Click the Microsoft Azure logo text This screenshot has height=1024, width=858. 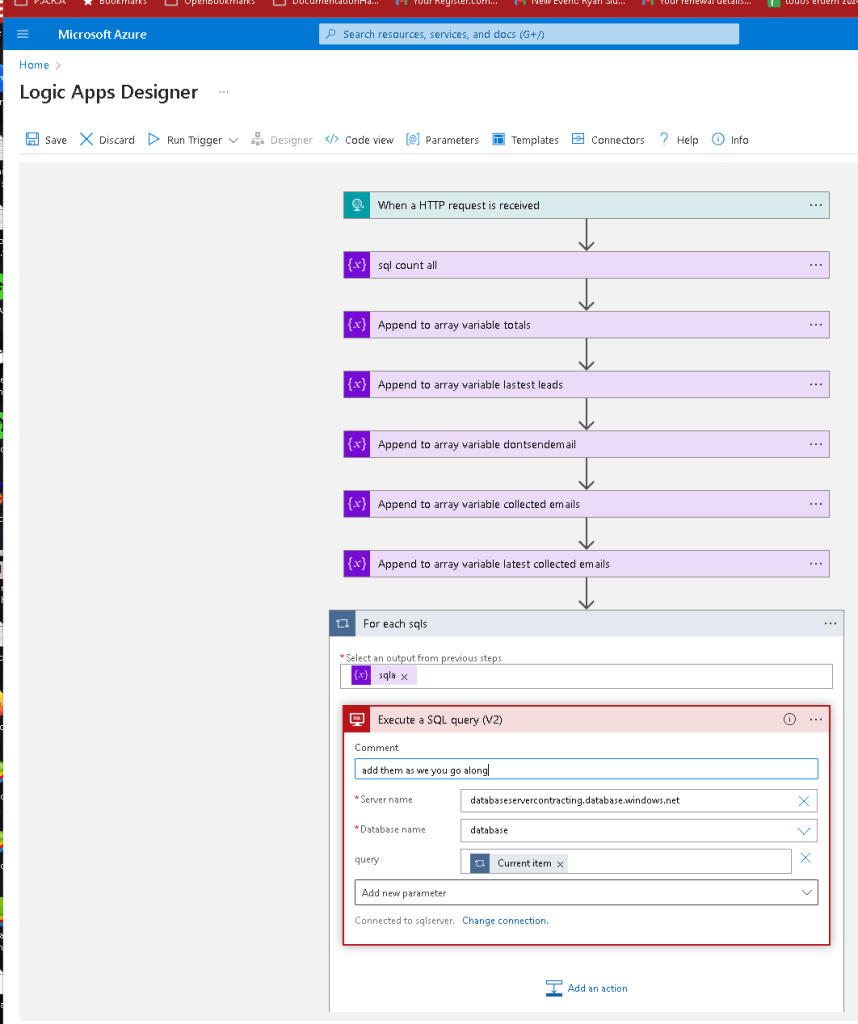103,34
